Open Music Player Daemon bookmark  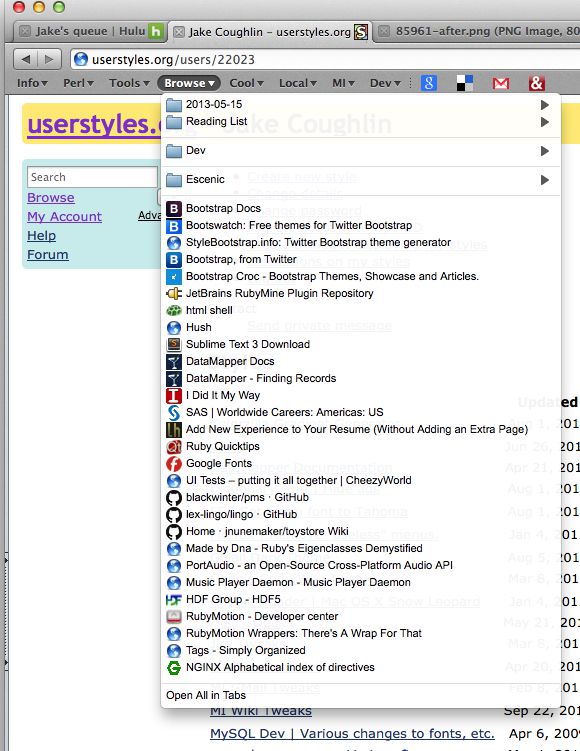tap(360, 582)
